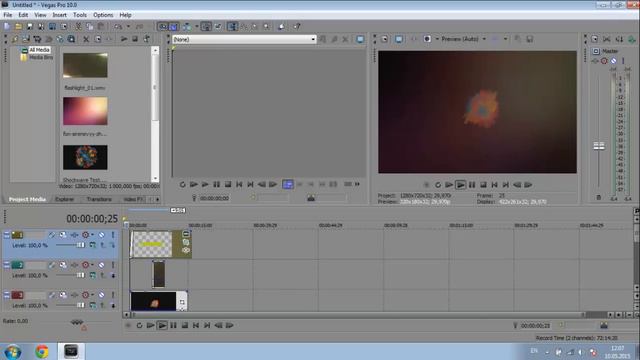Switch to the Transitions tab
Viewport: 640px width, 360px height.
point(99,199)
